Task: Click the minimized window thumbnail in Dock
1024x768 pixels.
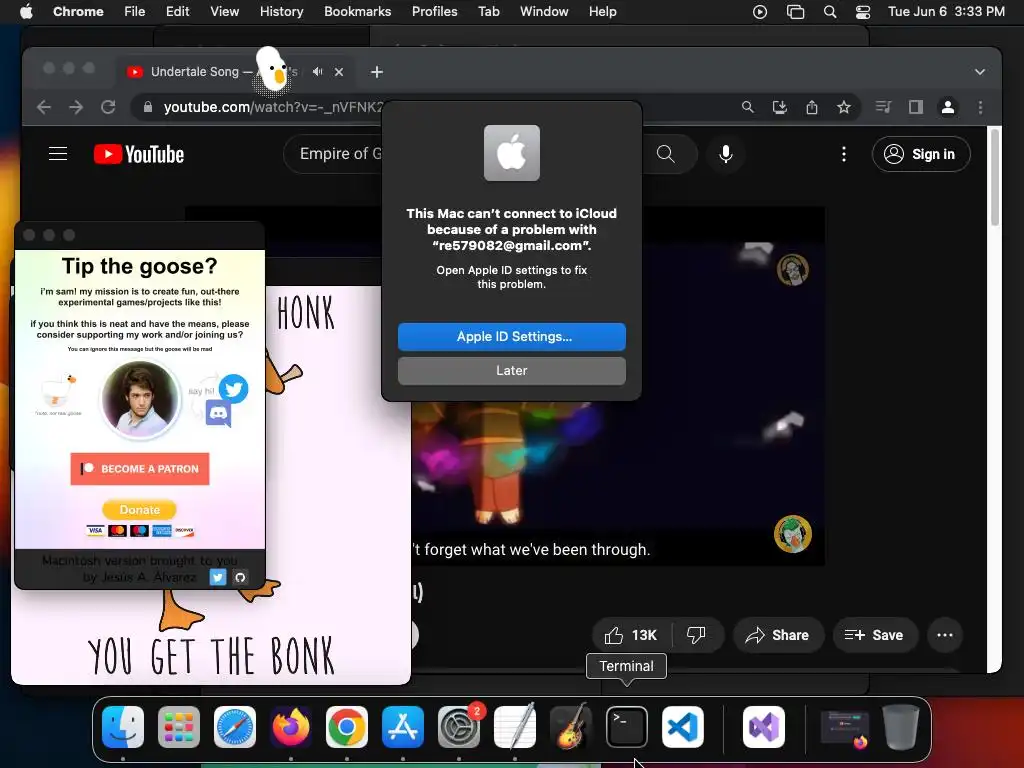Action: [x=845, y=727]
